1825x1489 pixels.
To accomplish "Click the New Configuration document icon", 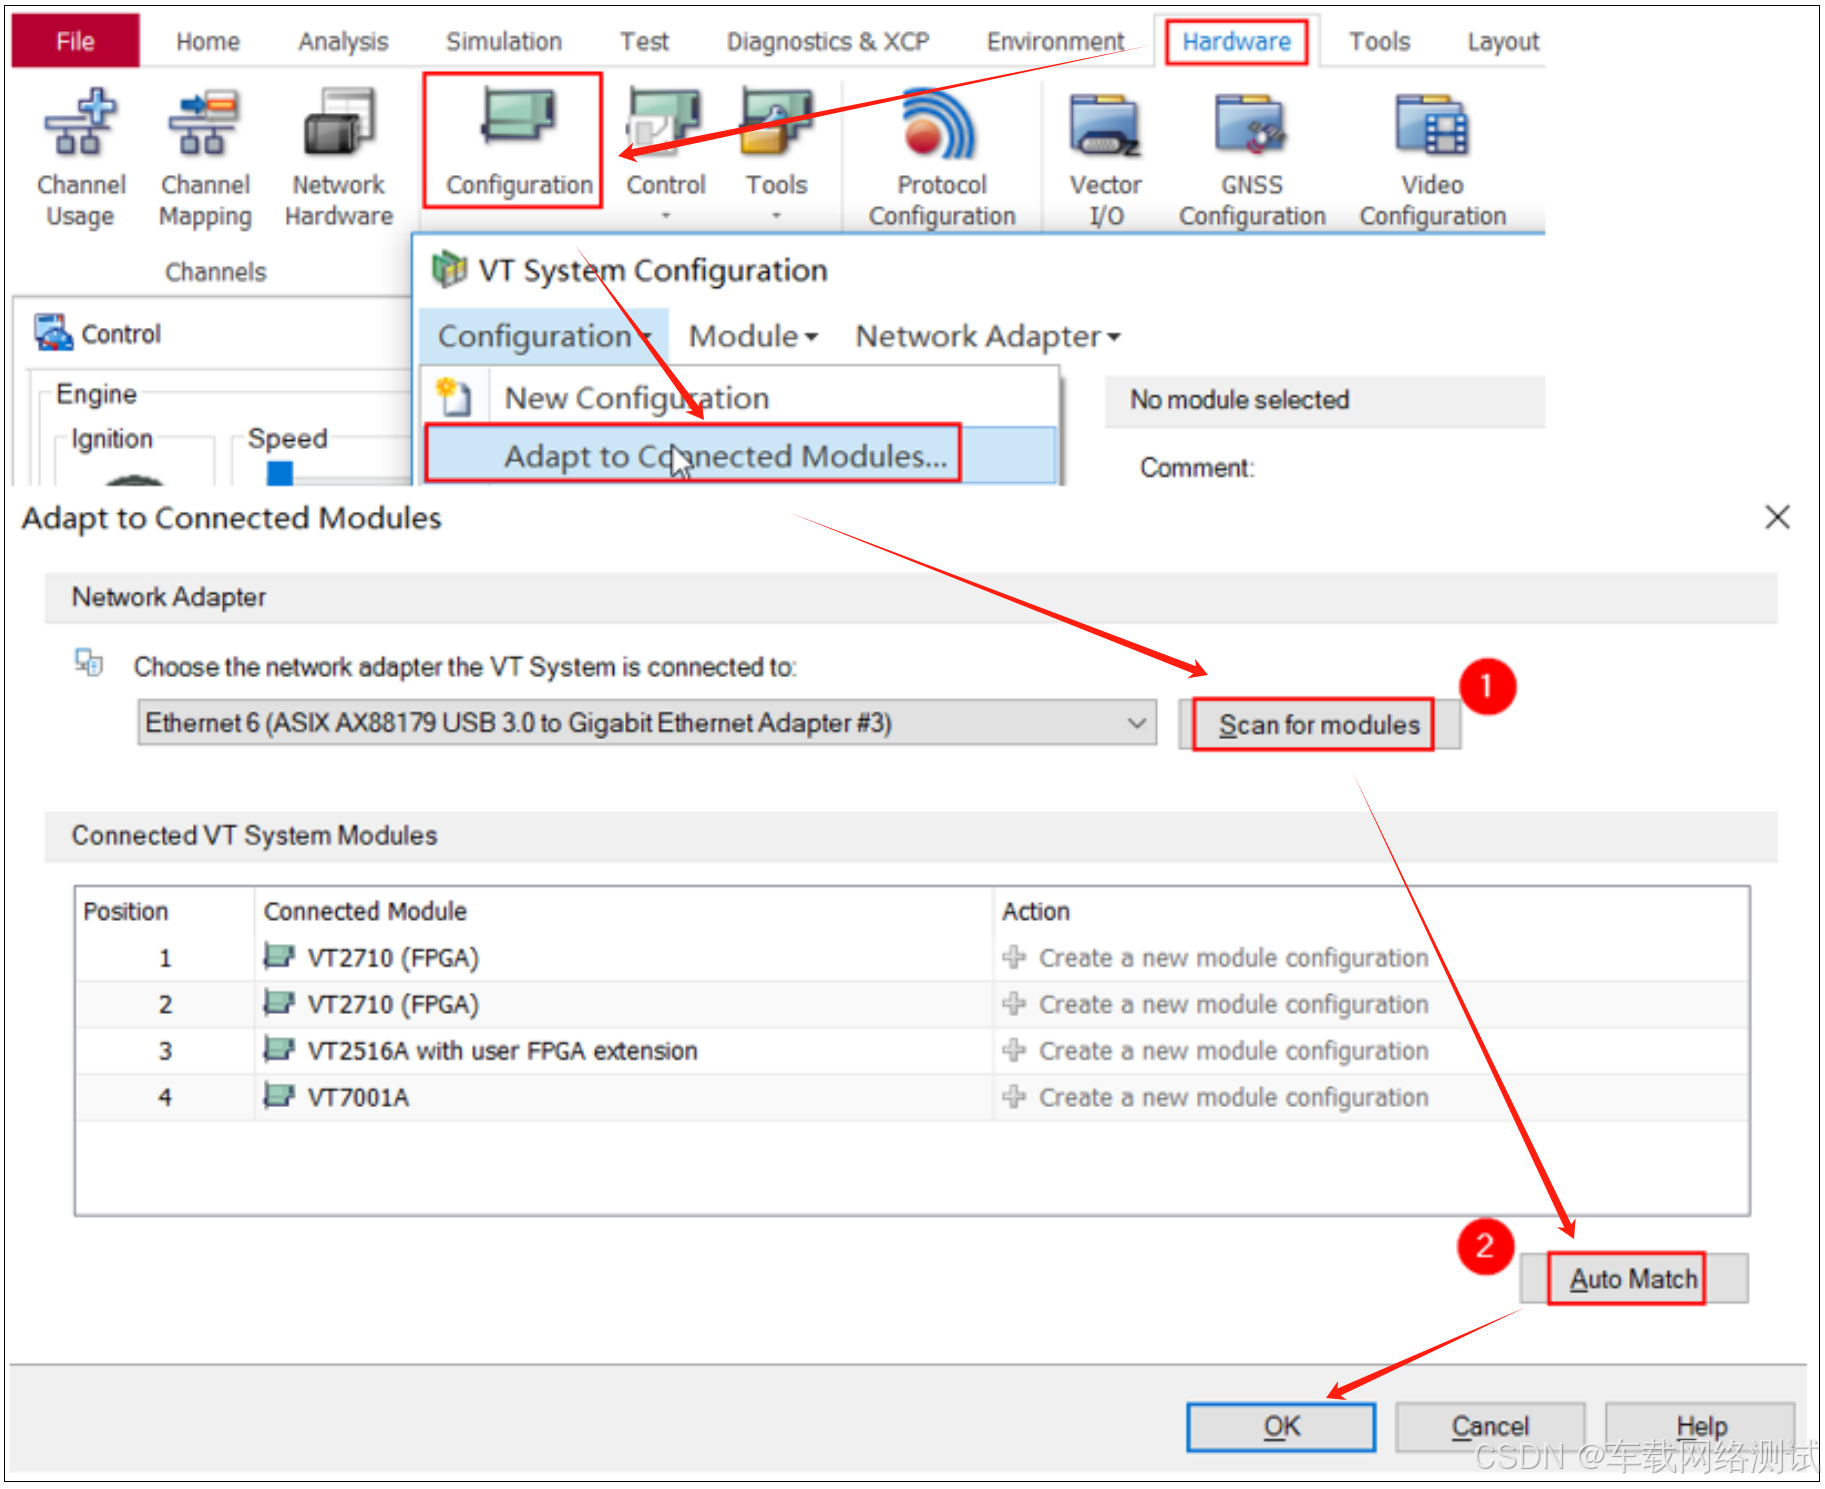I will pos(453,397).
